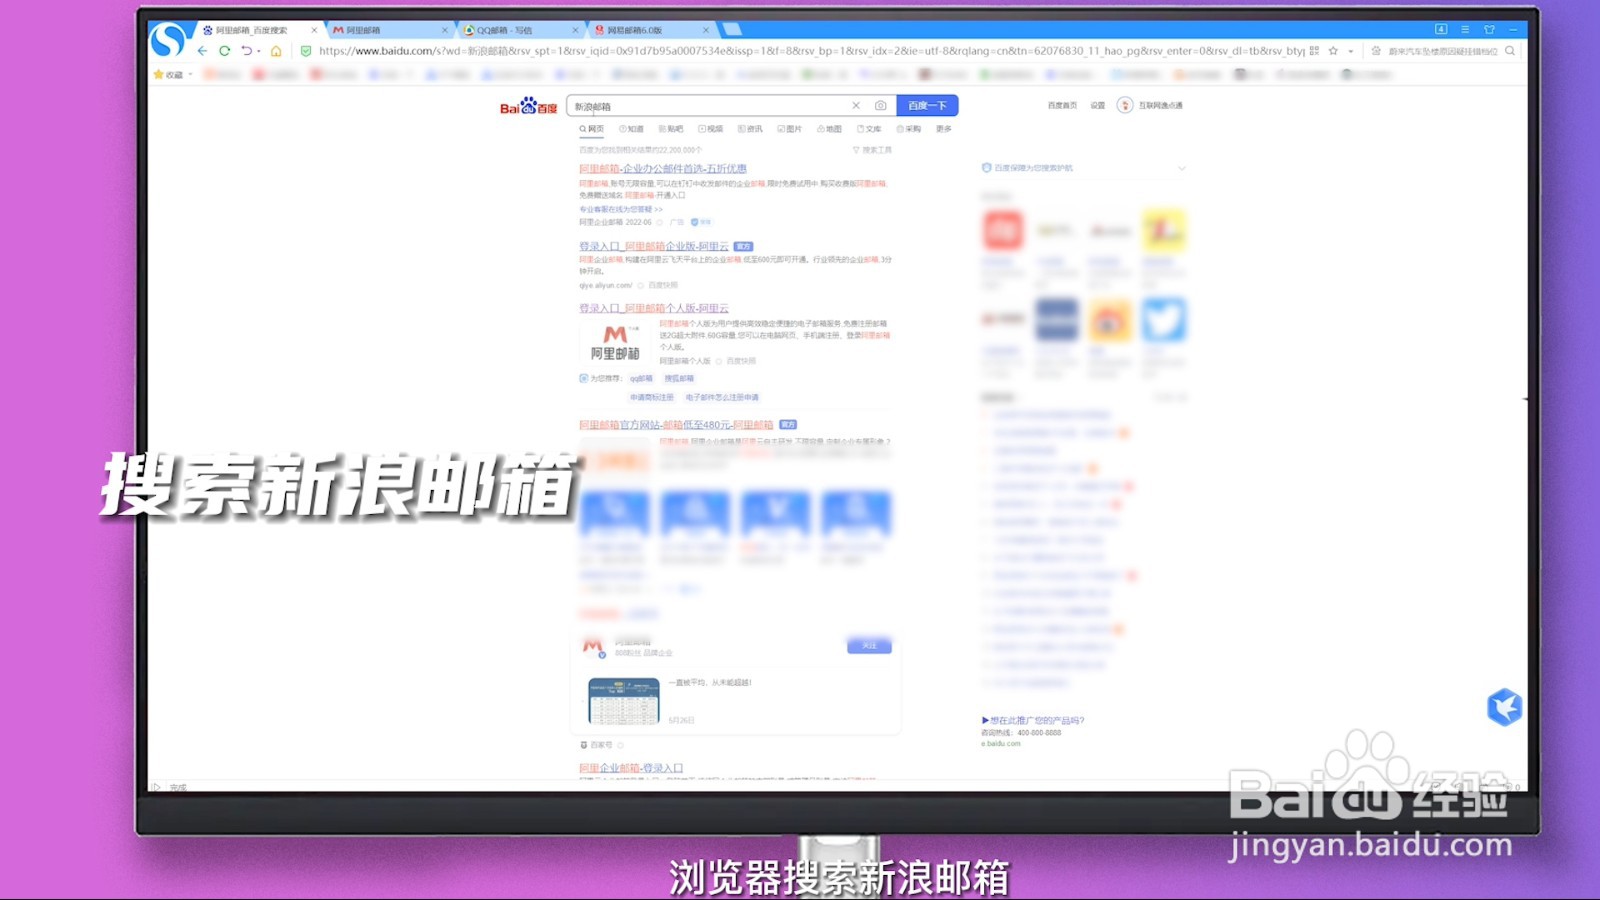1600x900 pixels.
Task: Click the browser back arrow
Action: [x=203, y=51]
